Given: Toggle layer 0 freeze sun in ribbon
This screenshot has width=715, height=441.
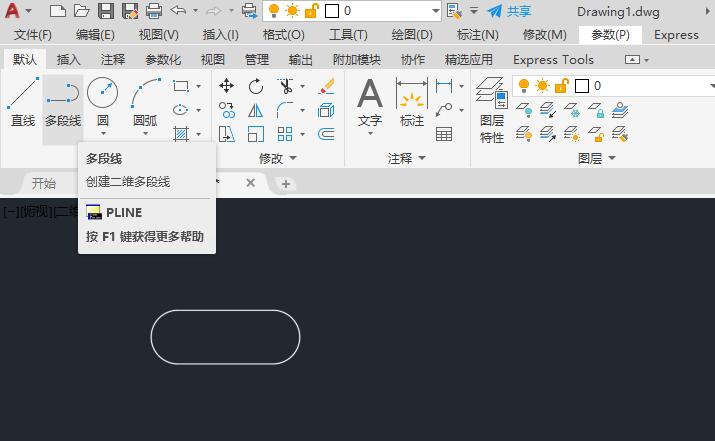Looking at the screenshot, I should pos(542,85).
